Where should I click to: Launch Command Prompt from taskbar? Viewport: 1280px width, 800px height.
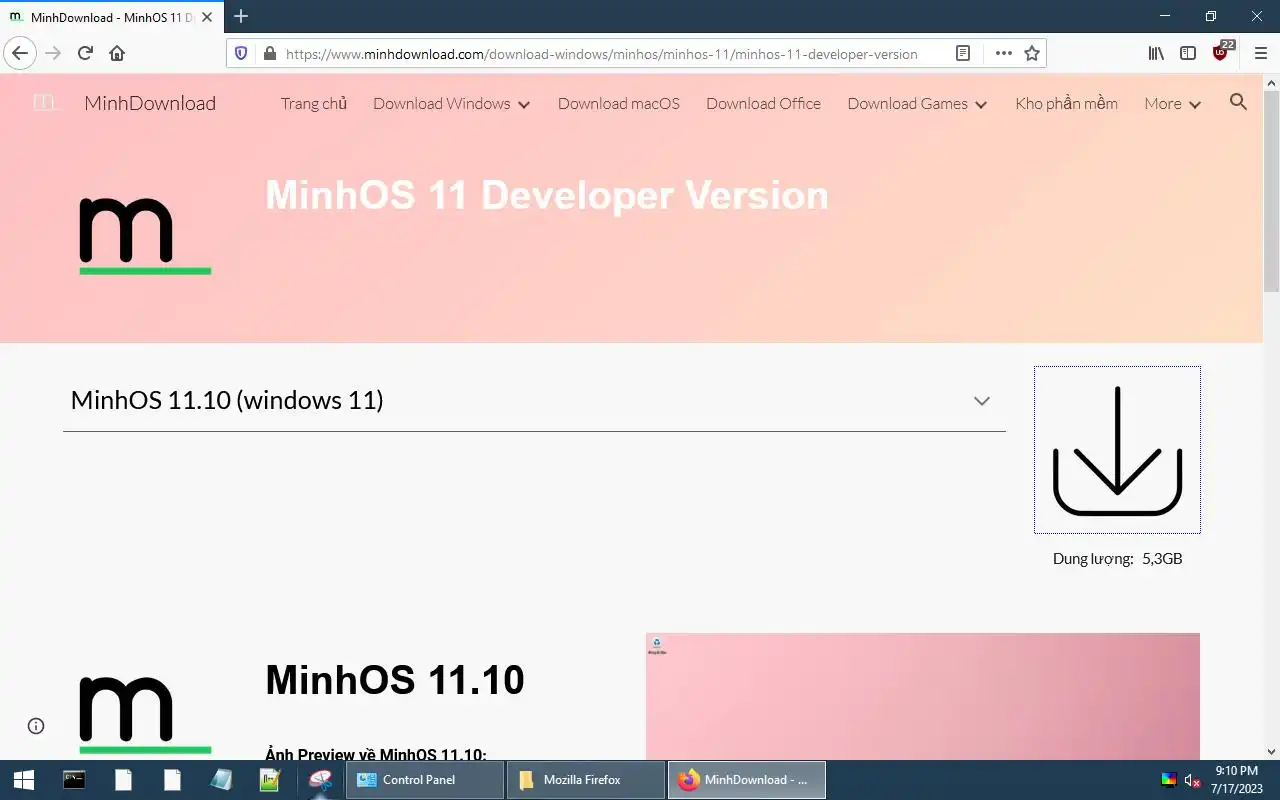click(x=74, y=780)
